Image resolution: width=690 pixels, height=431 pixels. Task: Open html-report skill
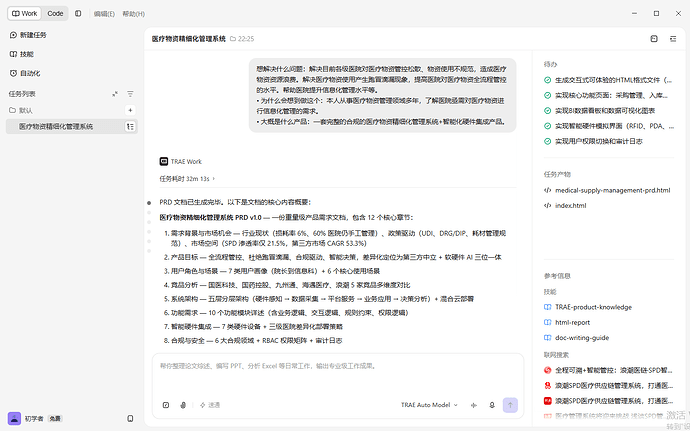pyautogui.click(x=573, y=323)
